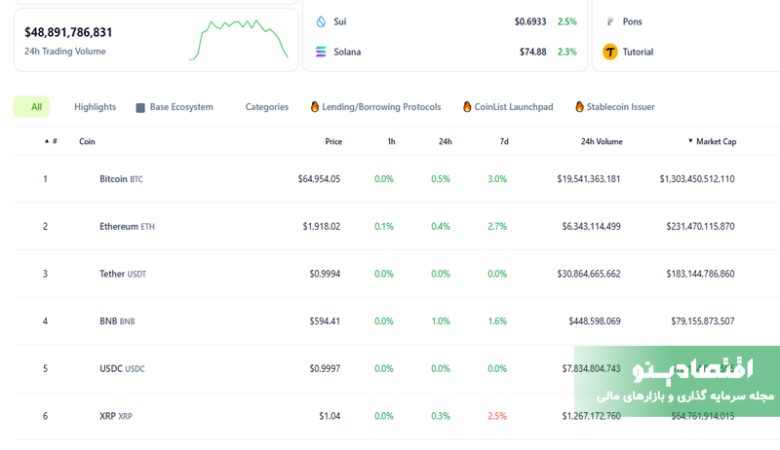Filter by Stablecoin Issuer

pyautogui.click(x=615, y=107)
